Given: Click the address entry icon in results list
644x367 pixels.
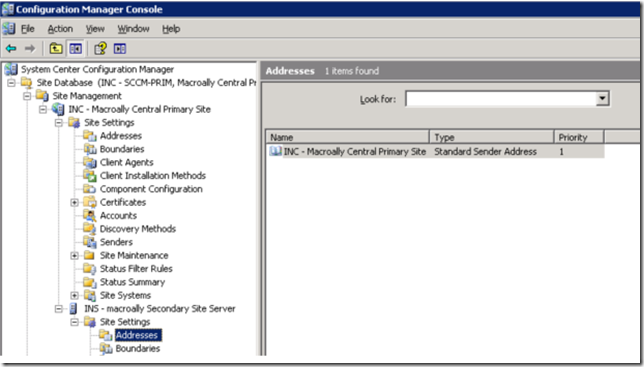Looking at the screenshot, I should (x=275, y=151).
